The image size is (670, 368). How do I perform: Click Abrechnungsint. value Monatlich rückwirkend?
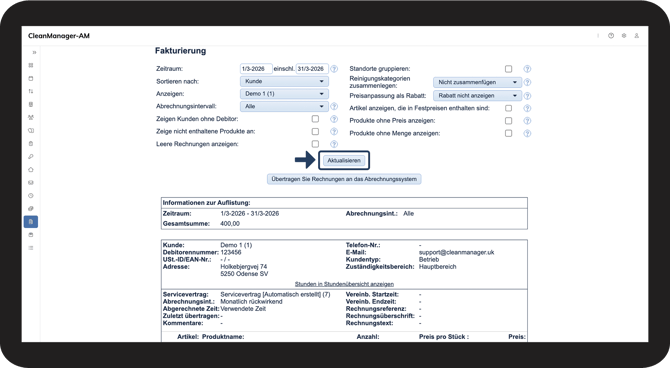click(251, 301)
